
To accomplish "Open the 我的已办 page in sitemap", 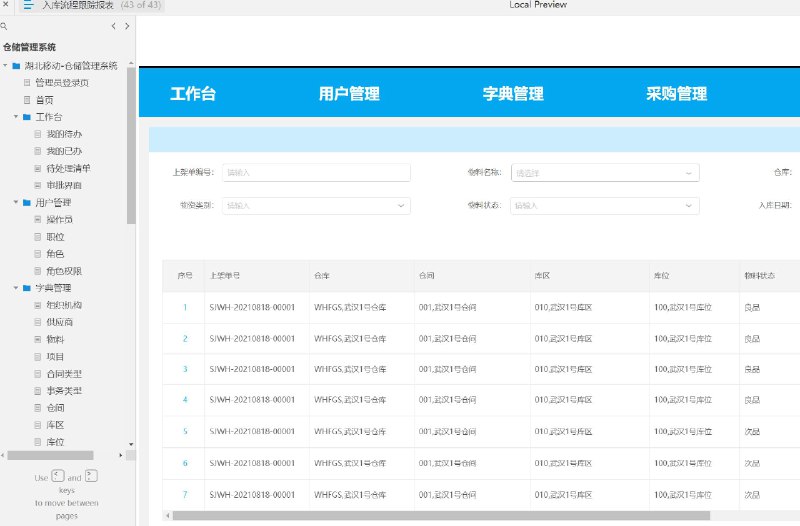I will pos(64,151).
